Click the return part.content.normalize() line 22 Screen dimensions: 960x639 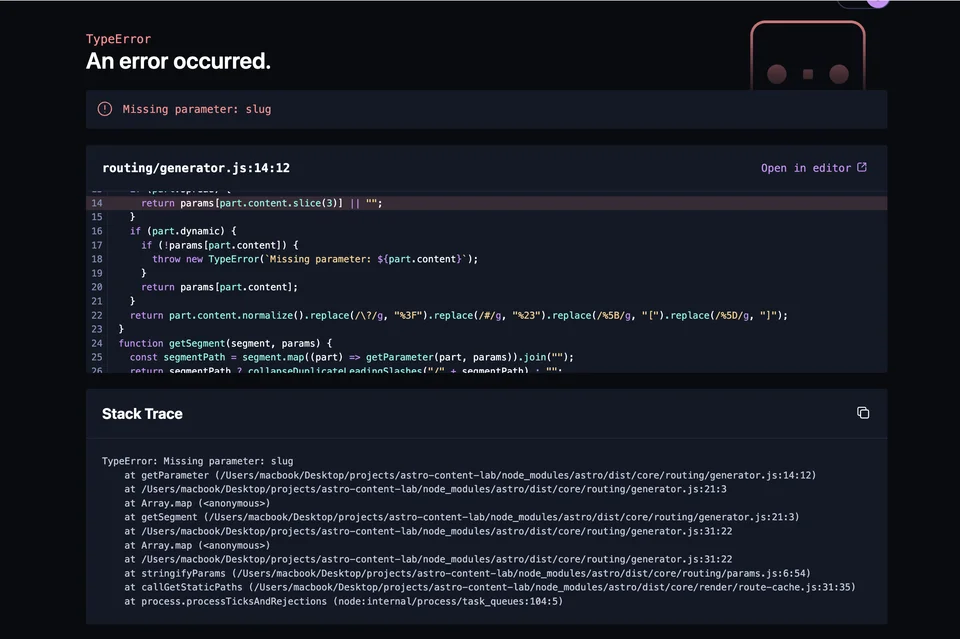coord(459,315)
